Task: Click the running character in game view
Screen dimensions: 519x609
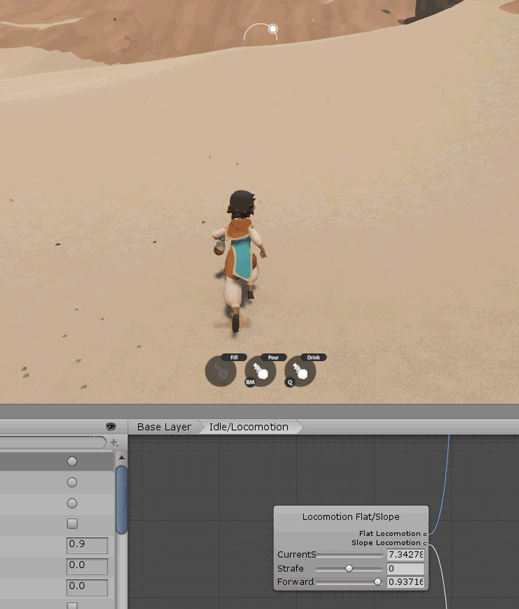Action: pos(240,261)
